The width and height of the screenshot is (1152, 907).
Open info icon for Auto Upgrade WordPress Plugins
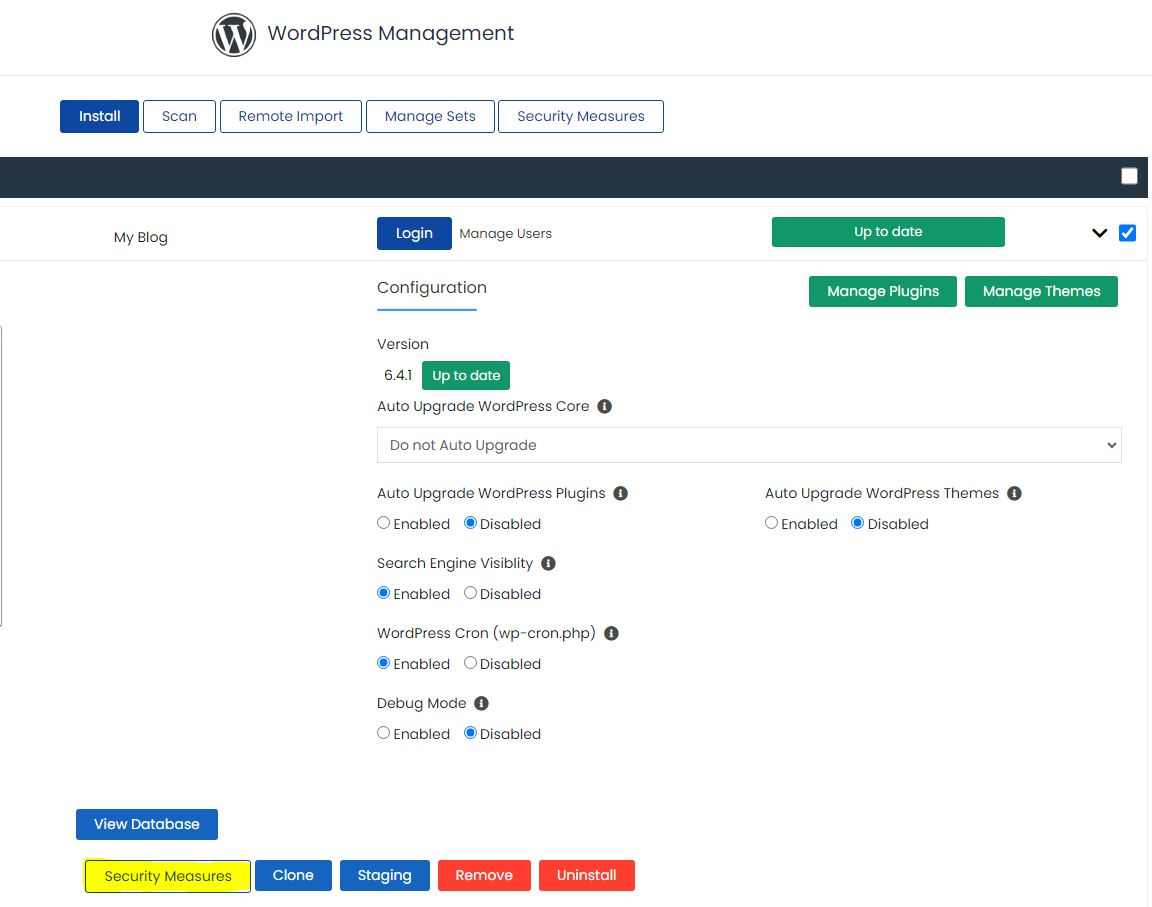[x=621, y=494]
